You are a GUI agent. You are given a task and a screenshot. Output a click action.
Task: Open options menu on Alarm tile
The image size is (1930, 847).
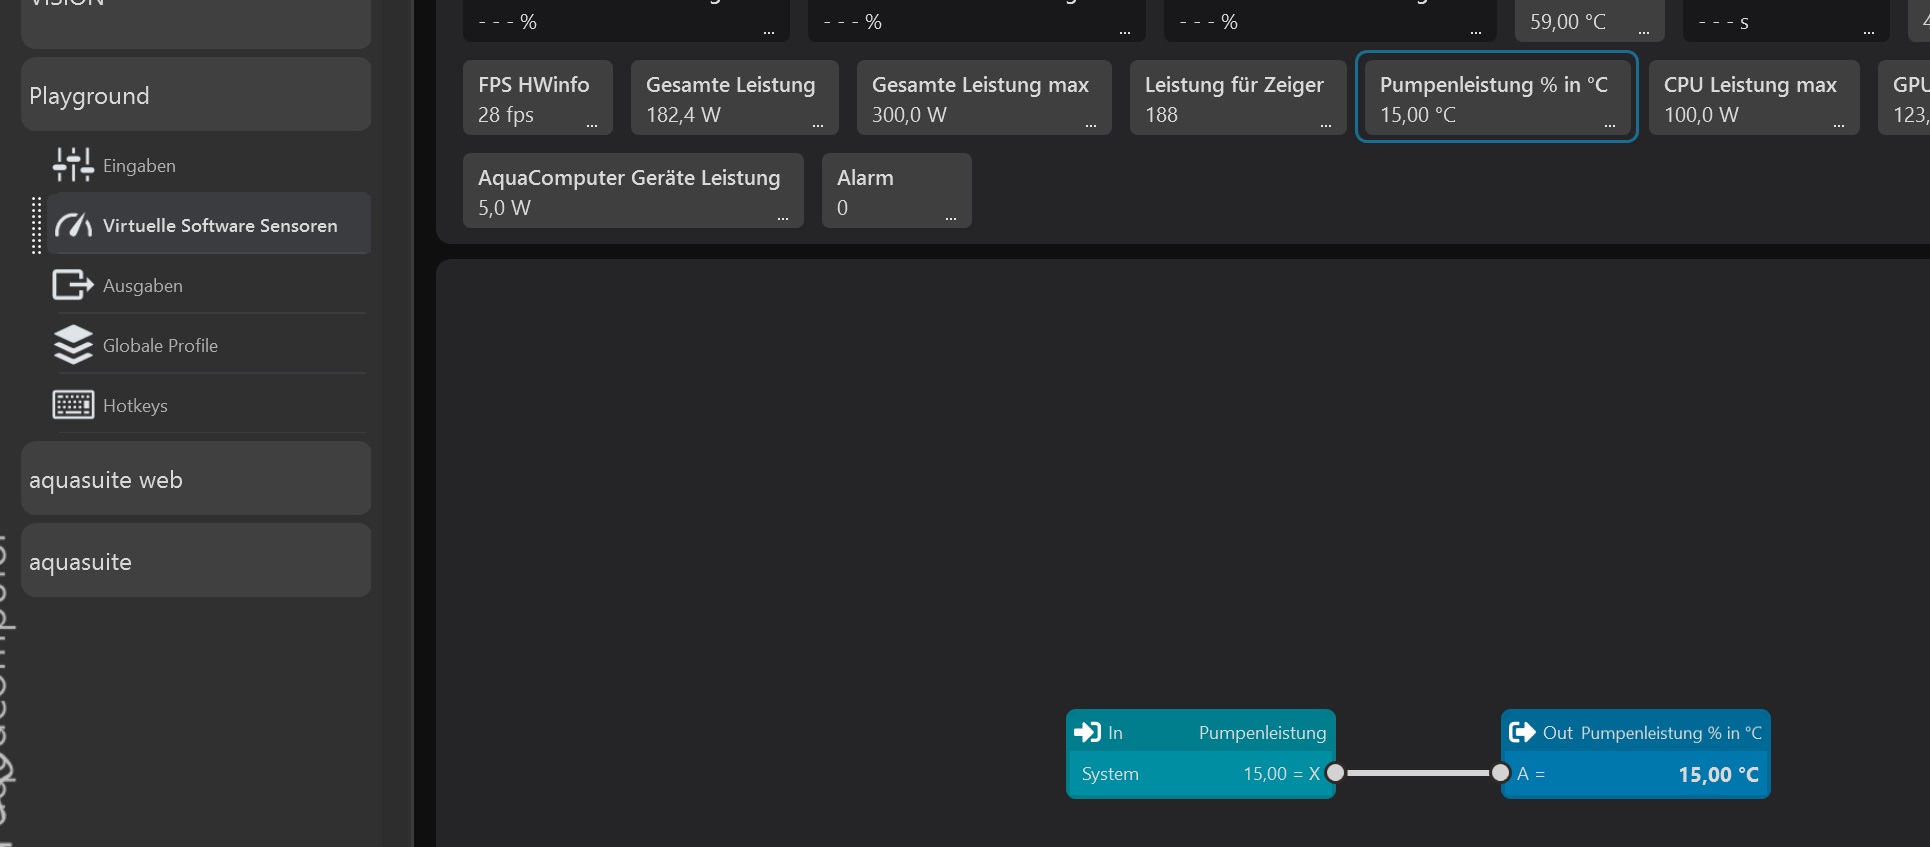point(951,218)
